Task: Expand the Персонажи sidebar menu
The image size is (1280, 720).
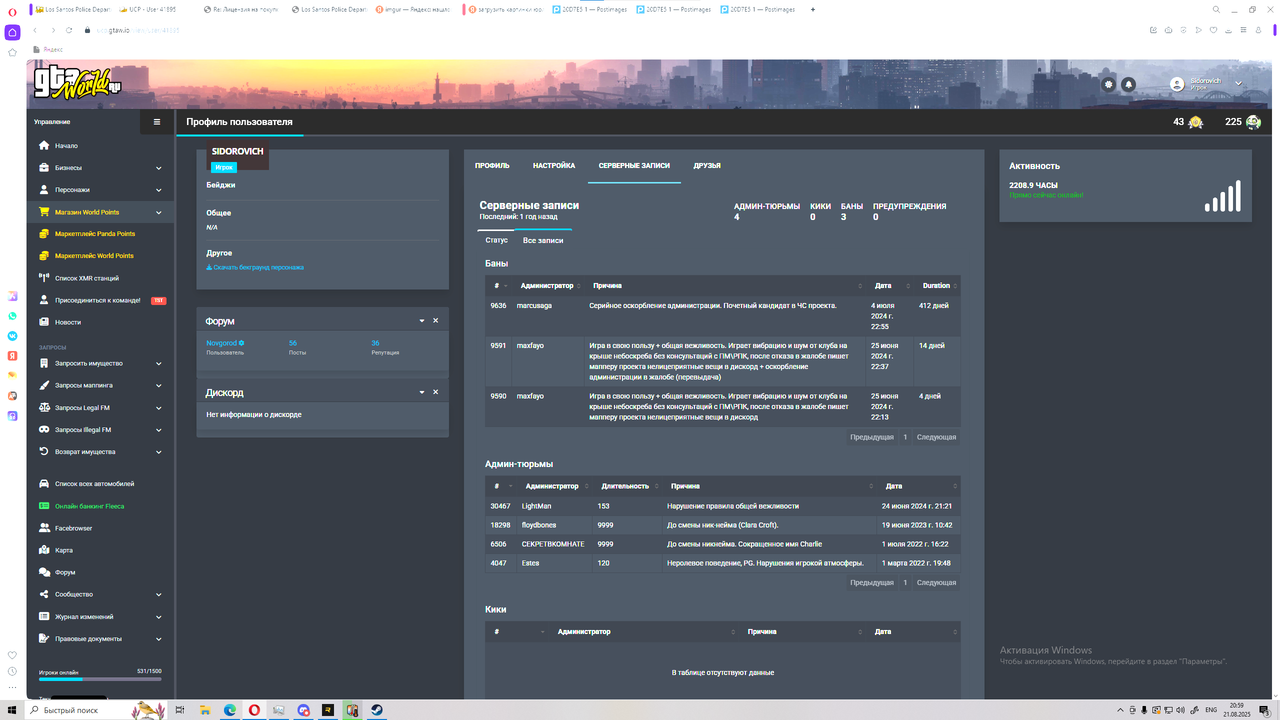Action: [100, 189]
